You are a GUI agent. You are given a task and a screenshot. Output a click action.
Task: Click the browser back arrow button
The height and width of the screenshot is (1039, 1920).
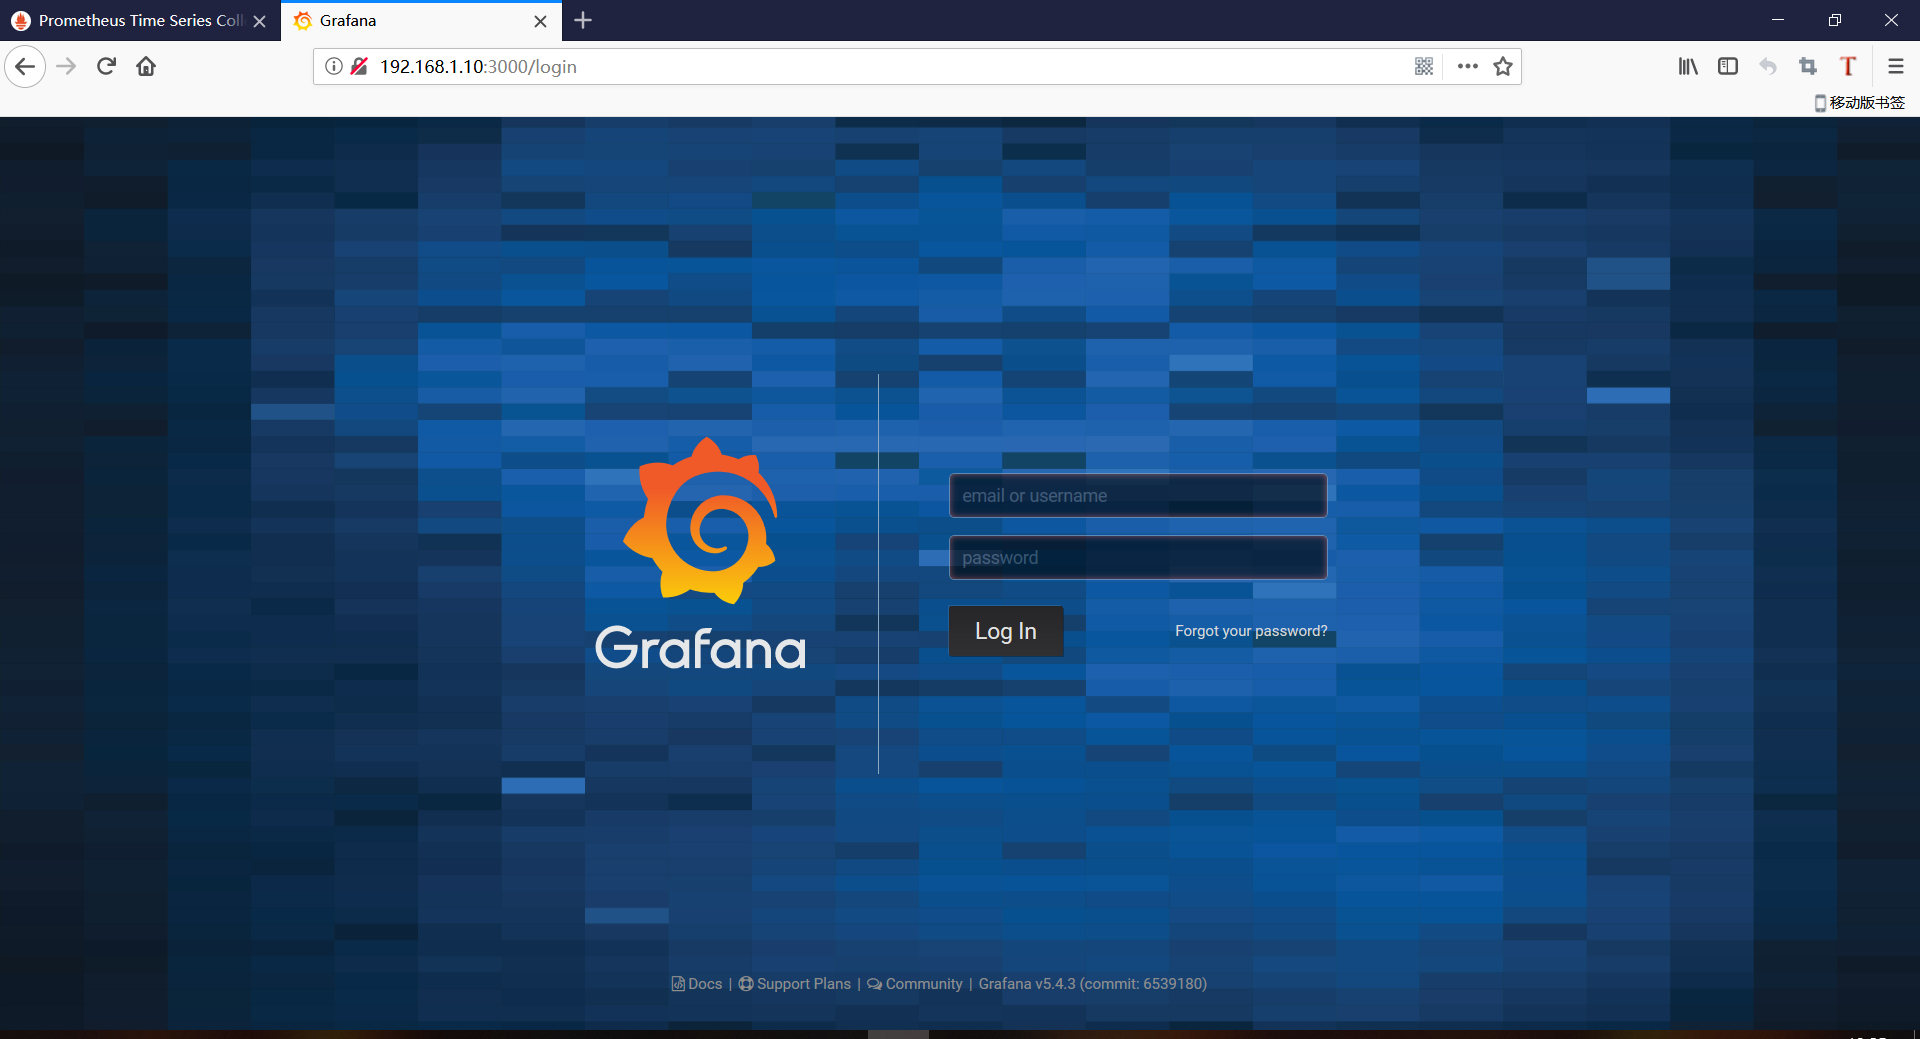25,67
